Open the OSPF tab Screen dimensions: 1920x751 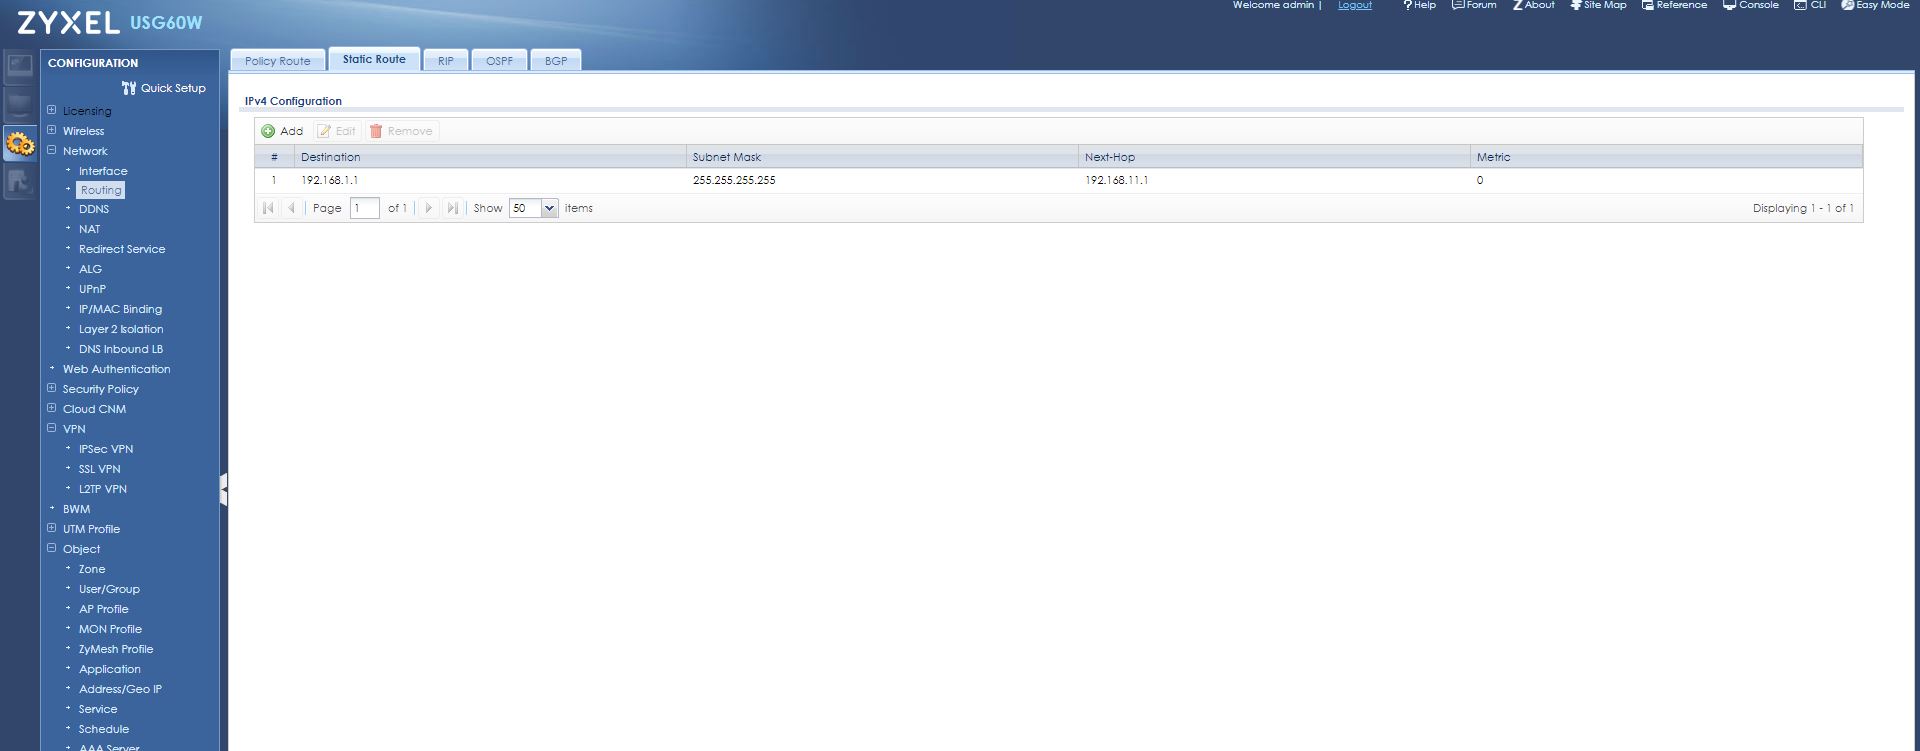click(x=499, y=61)
